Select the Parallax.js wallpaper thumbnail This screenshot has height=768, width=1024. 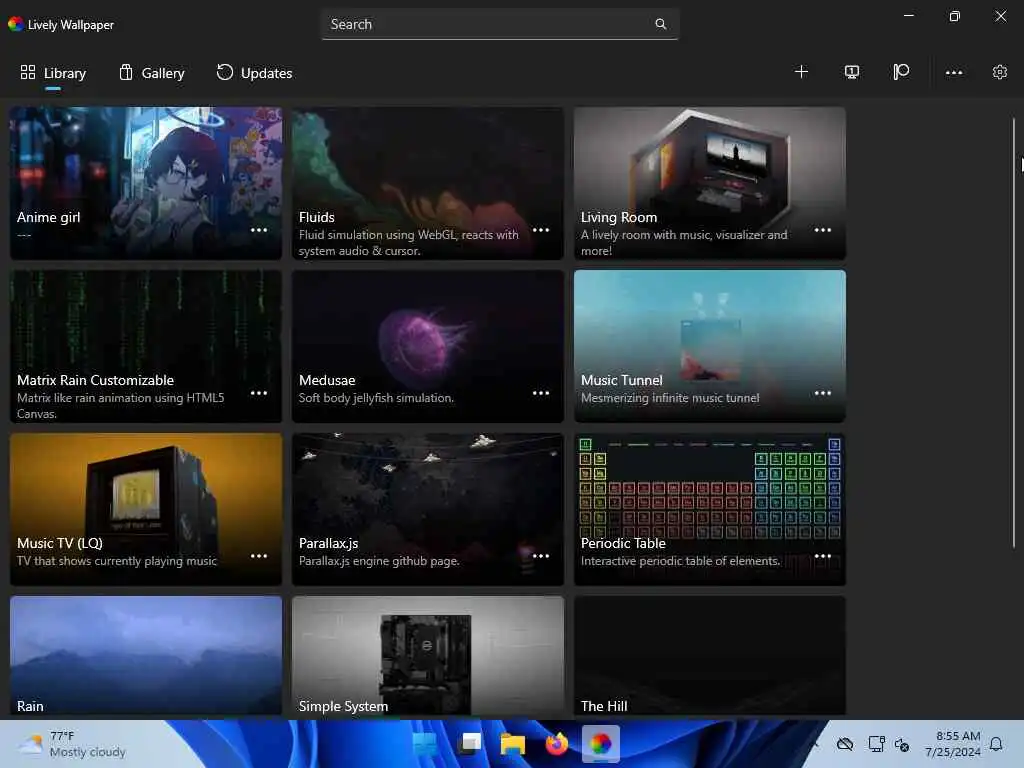(x=428, y=509)
